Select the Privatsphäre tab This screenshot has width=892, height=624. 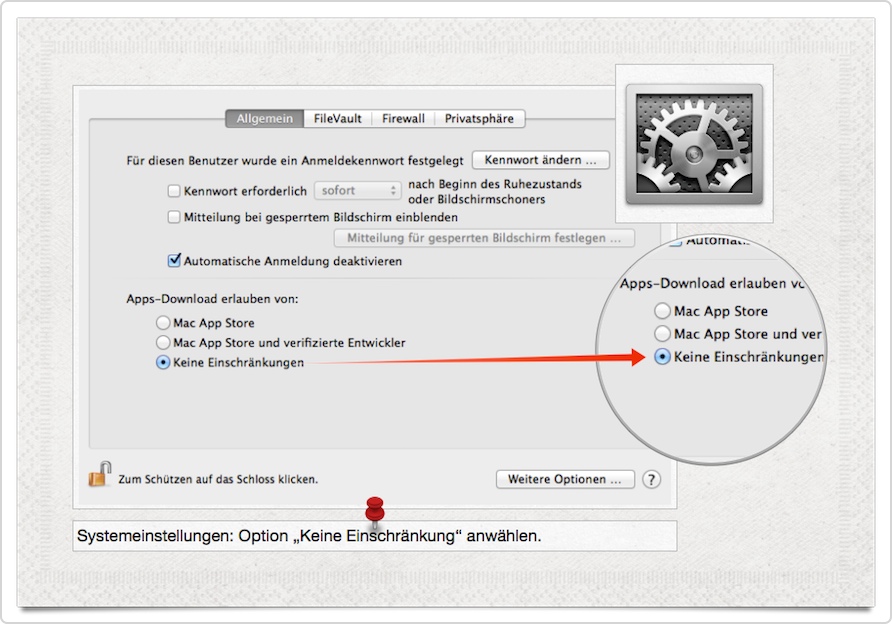pos(479,119)
